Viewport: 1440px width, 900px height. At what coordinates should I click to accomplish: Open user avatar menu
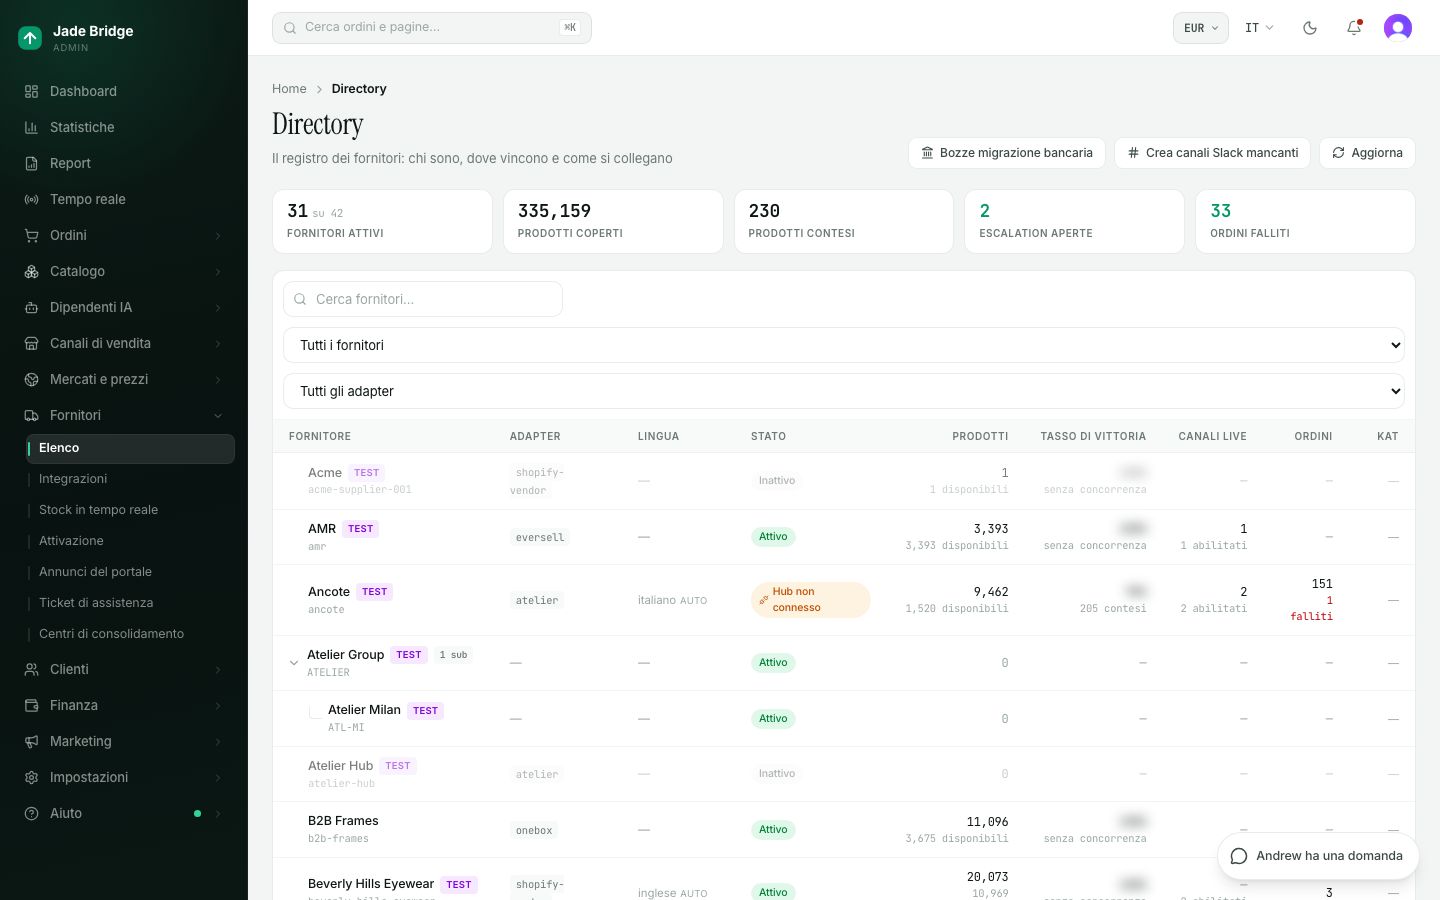click(1398, 28)
